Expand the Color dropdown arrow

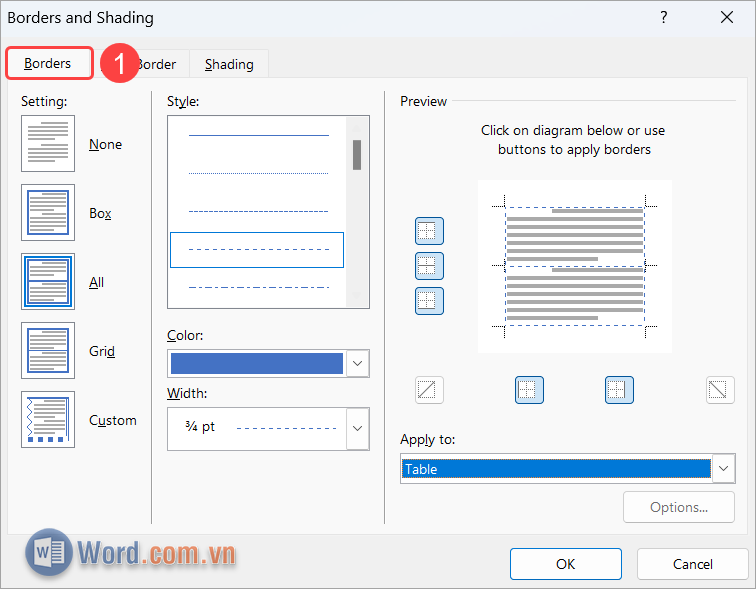(x=357, y=363)
